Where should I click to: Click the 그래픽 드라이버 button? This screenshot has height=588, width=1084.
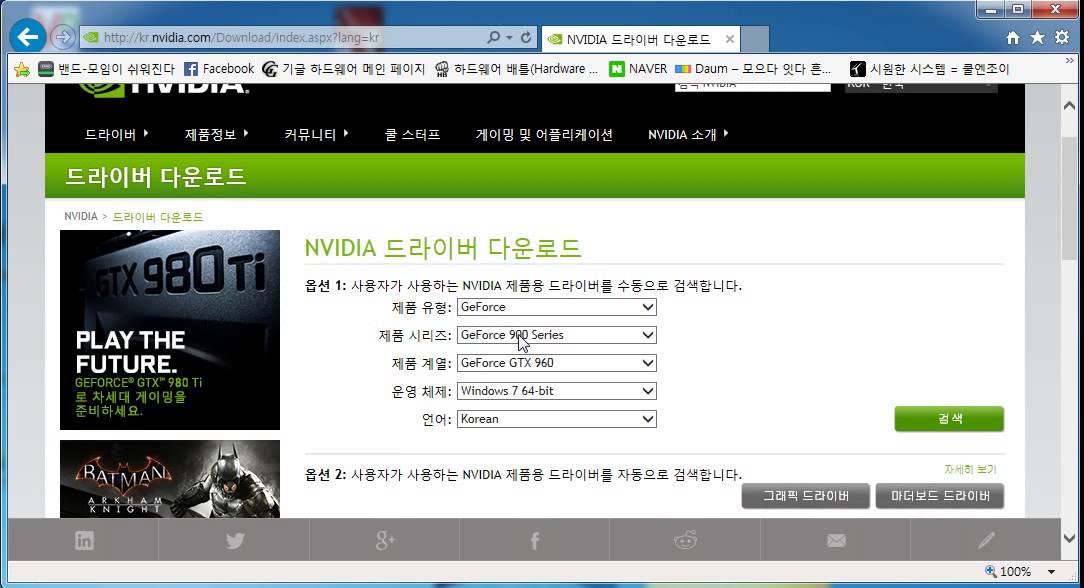(x=805, y=496)
